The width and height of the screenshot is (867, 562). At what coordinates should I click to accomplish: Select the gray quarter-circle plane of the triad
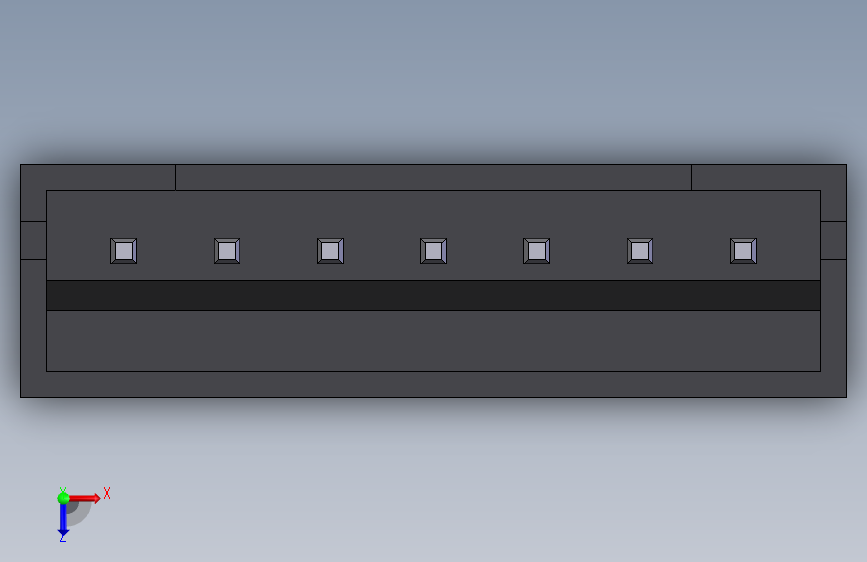(x=79, y=513)
